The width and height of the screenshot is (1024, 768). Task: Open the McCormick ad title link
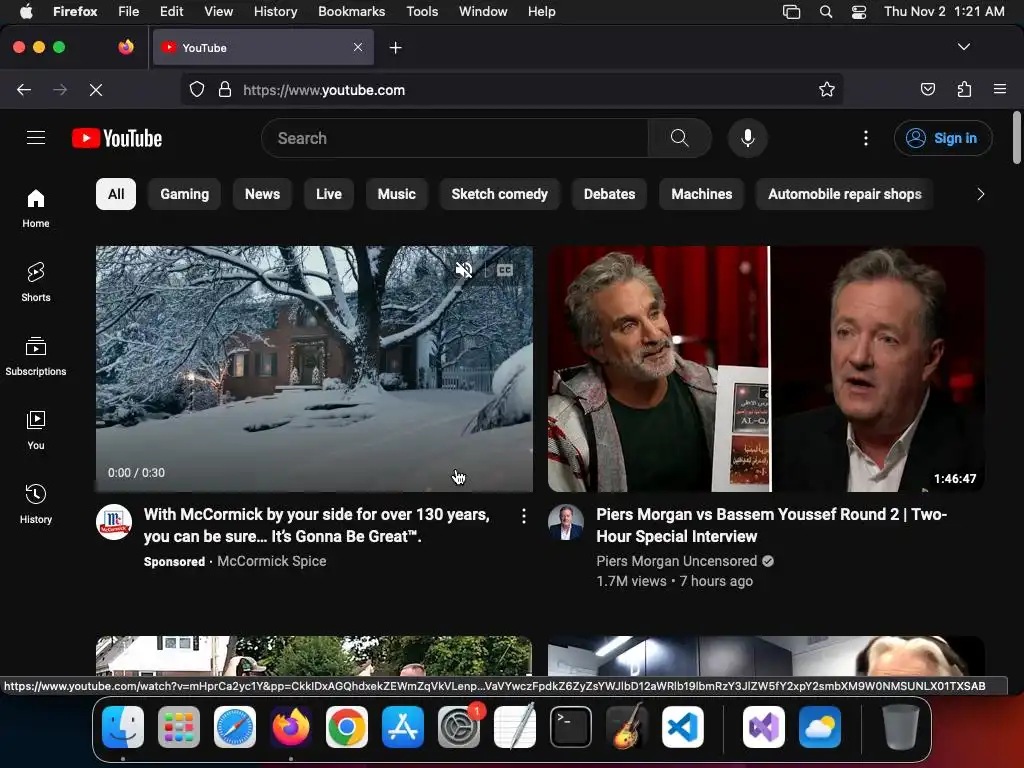[317, 525]
